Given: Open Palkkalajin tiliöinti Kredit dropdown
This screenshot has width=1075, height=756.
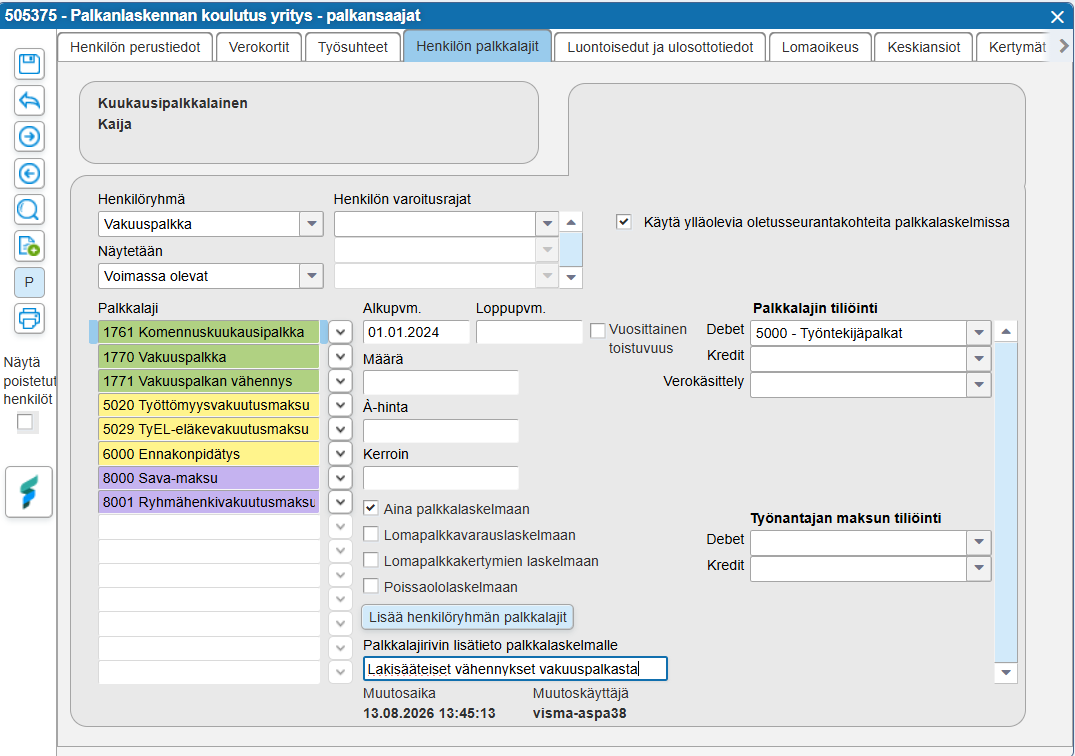Looking at the screenshot, I should click(x=978, y=359).
